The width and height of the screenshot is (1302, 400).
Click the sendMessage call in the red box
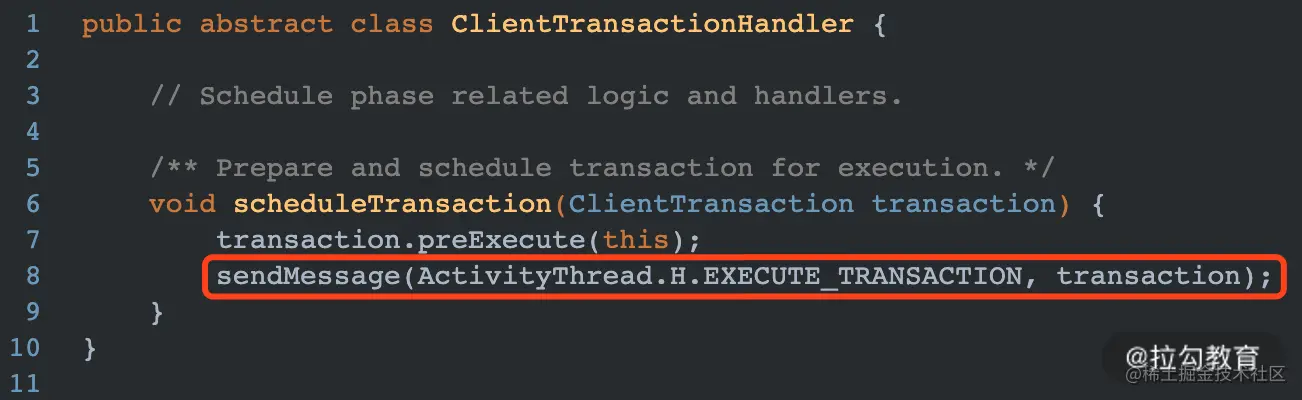point(308,276)
